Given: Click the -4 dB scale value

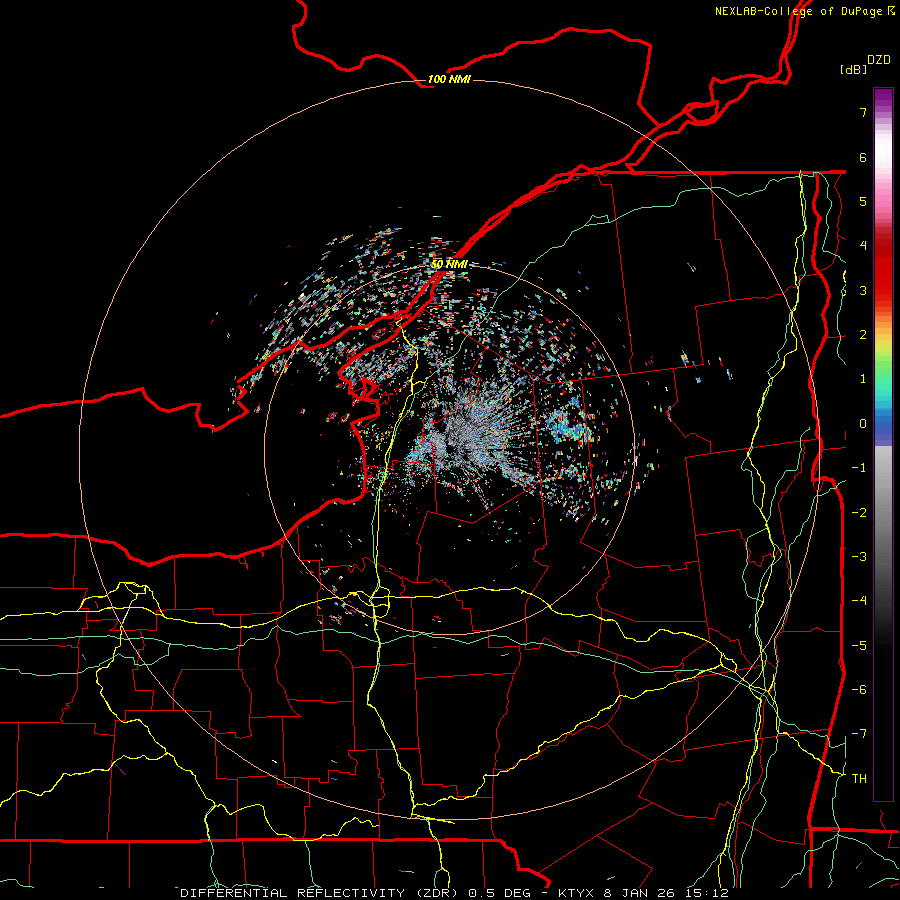Looking at the screenshot, I should tap(859, 601).
